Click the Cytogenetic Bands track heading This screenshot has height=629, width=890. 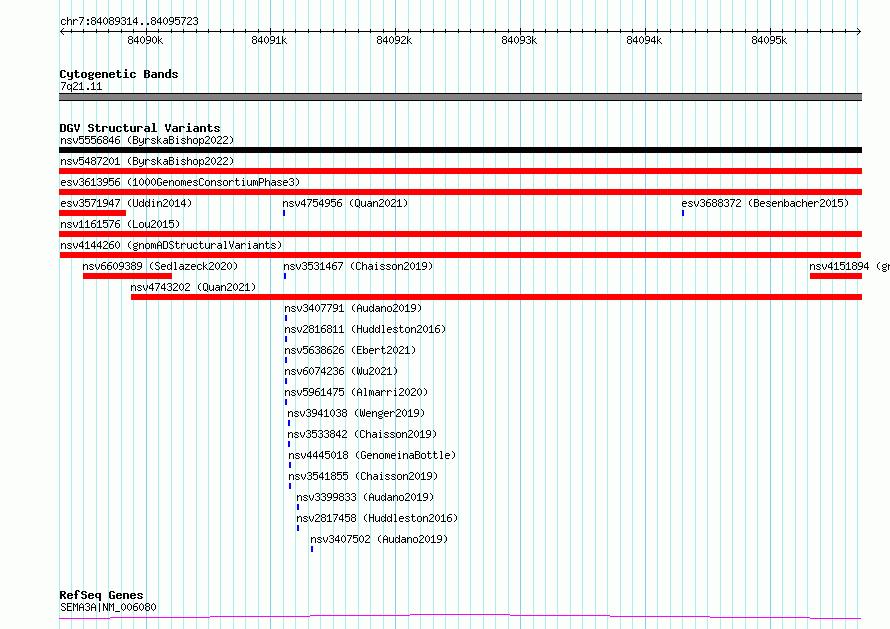[x=119, y=74]
